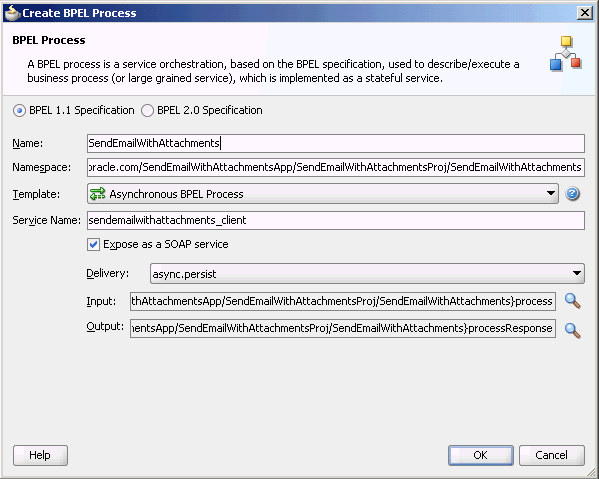Image resolution: width=599 pixels, height=479 pixels.
Task: Cancel the Create BPEL Process dialog
Action: (x=551, y=455)
